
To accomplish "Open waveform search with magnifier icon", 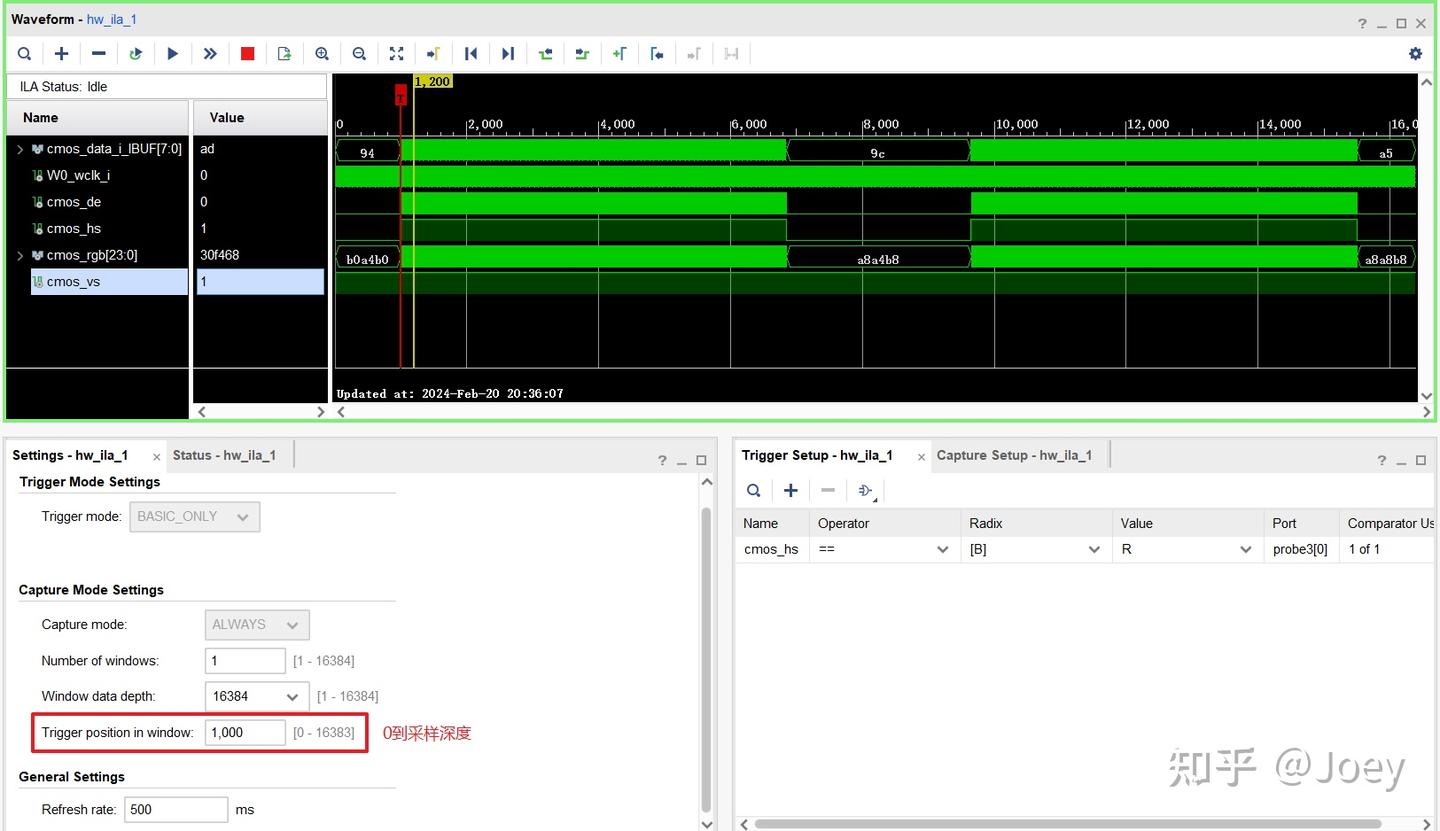I will [x=24, y=53].
